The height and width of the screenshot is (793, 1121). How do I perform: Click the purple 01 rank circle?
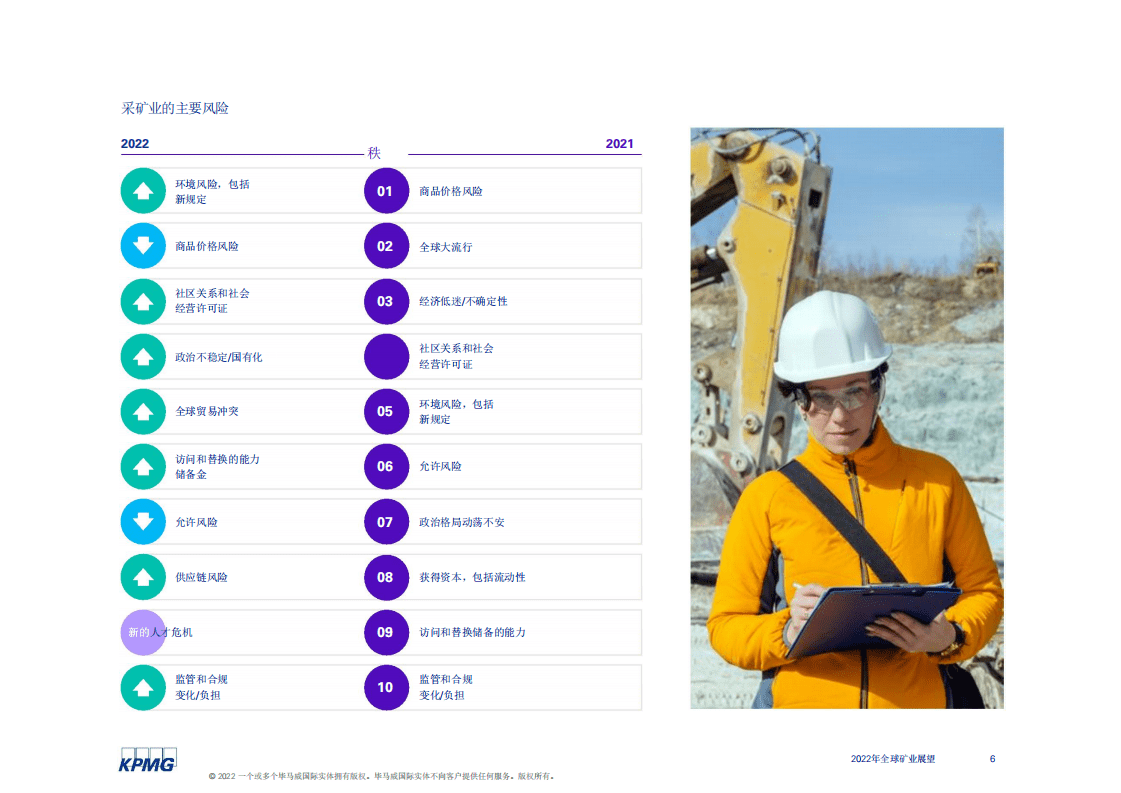[x=386, y=191]
